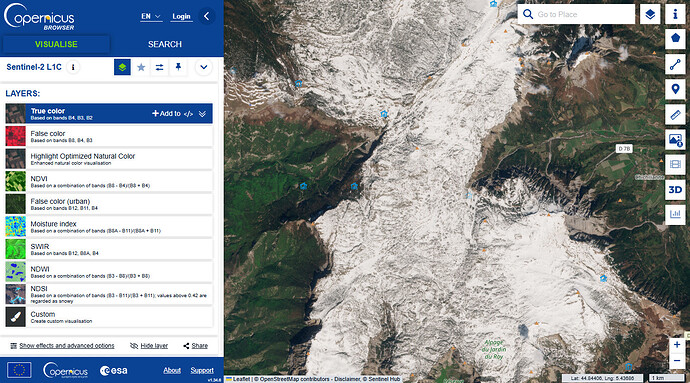Open EN language dropdown
The width and height of the screenshot is (690, 383).
(151, 17)
